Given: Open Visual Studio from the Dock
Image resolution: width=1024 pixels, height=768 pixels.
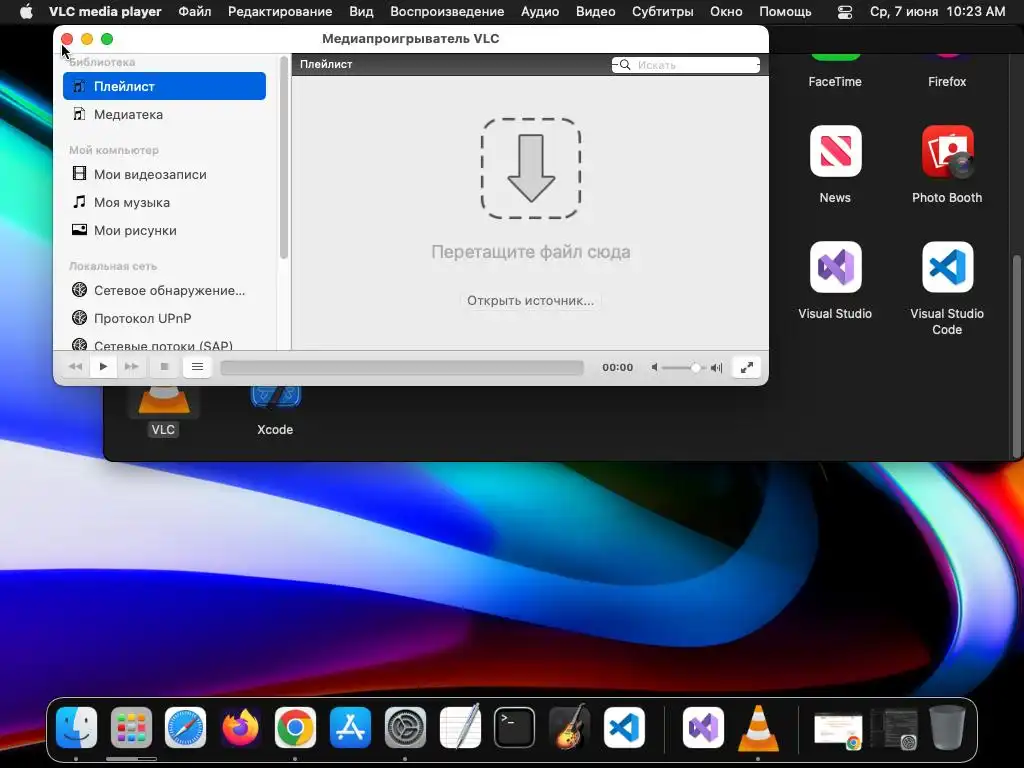Looking at the screenshot, I should pyautogui.click(x=703, y=728).
